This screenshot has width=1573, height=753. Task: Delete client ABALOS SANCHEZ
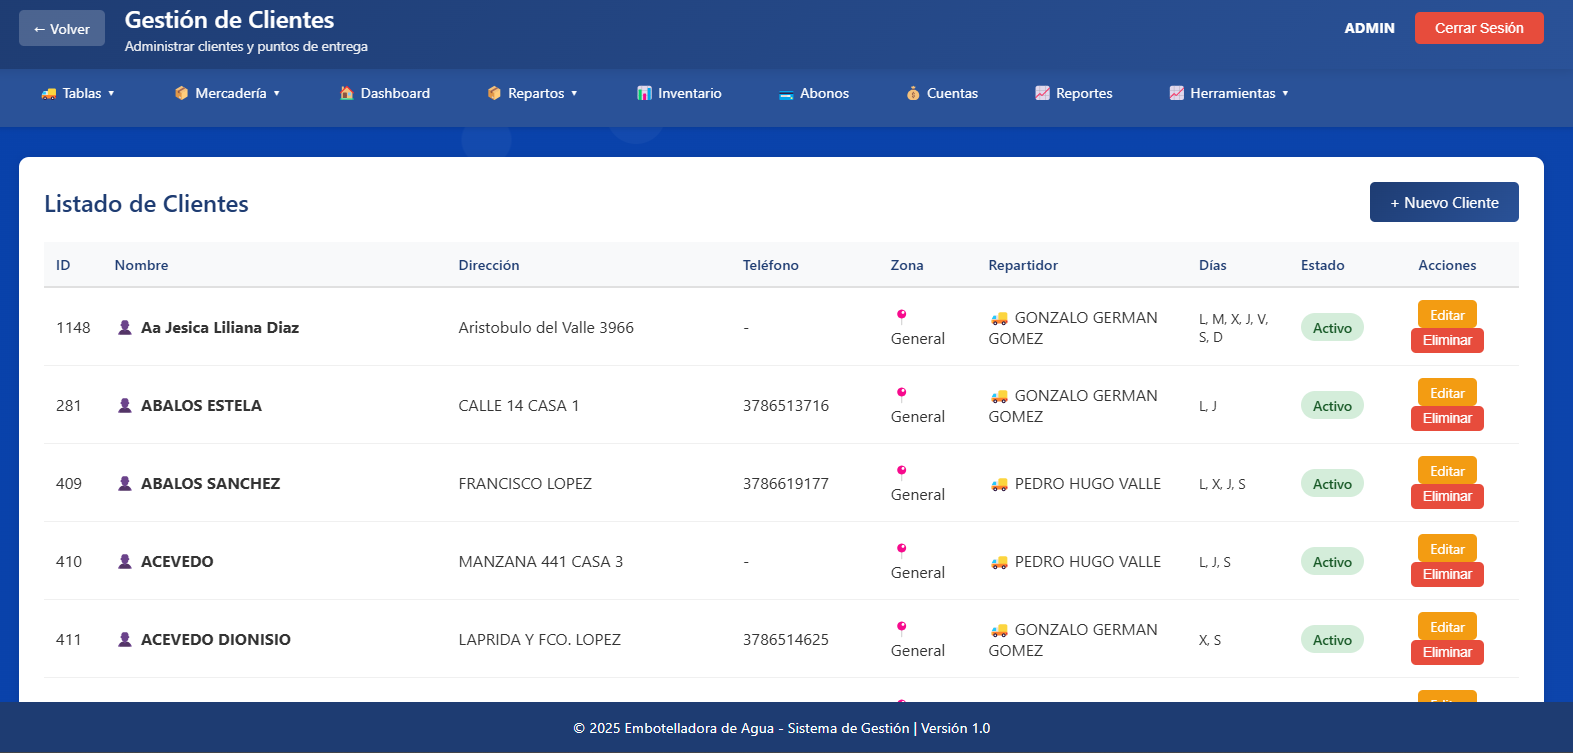click(x=1447, y=496)
